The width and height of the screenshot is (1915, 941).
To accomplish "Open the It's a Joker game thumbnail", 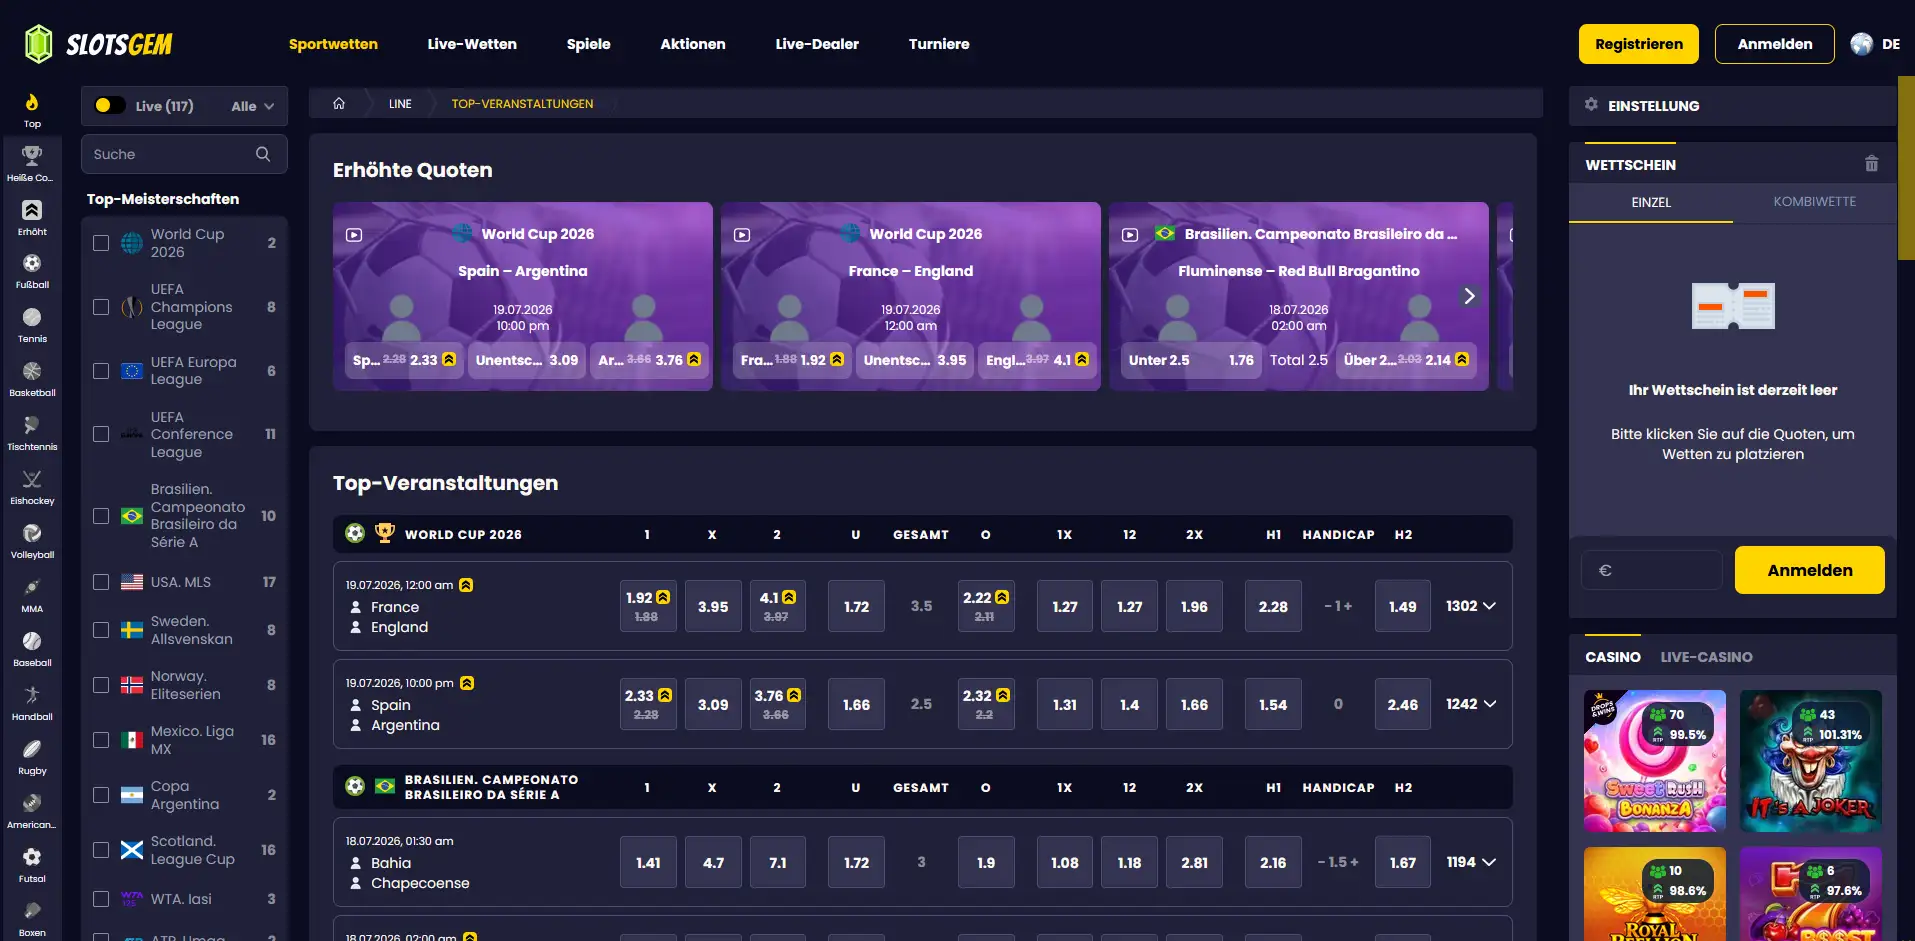I will (x=1811, y=761).
